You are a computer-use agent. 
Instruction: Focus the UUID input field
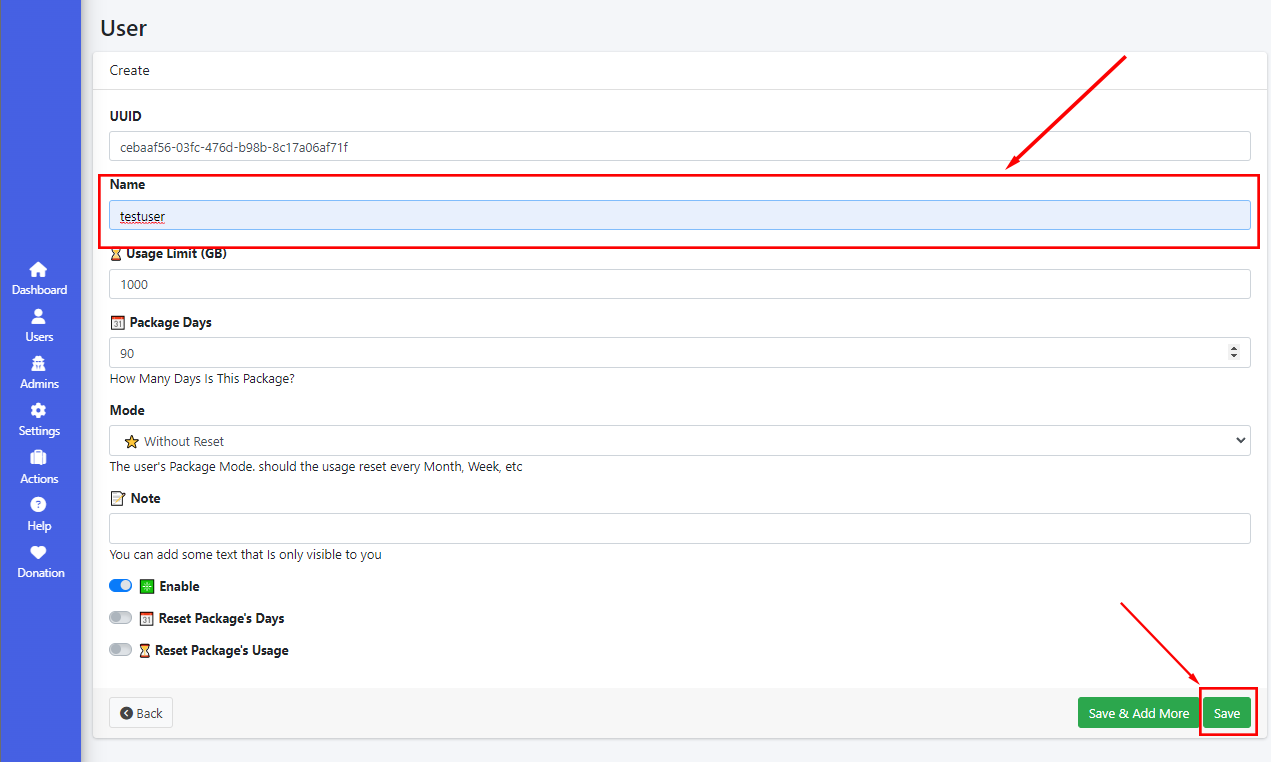coord(679,147)
